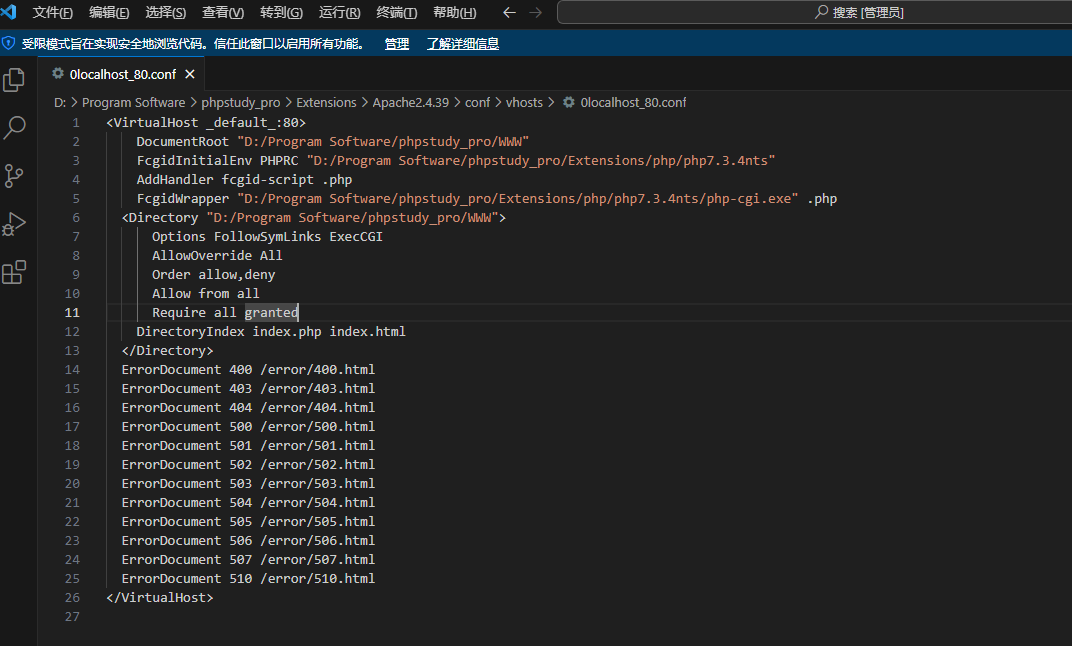Open the Search view in activity bar
This screenshot has height=646, width=1072.
coord(14,127)
